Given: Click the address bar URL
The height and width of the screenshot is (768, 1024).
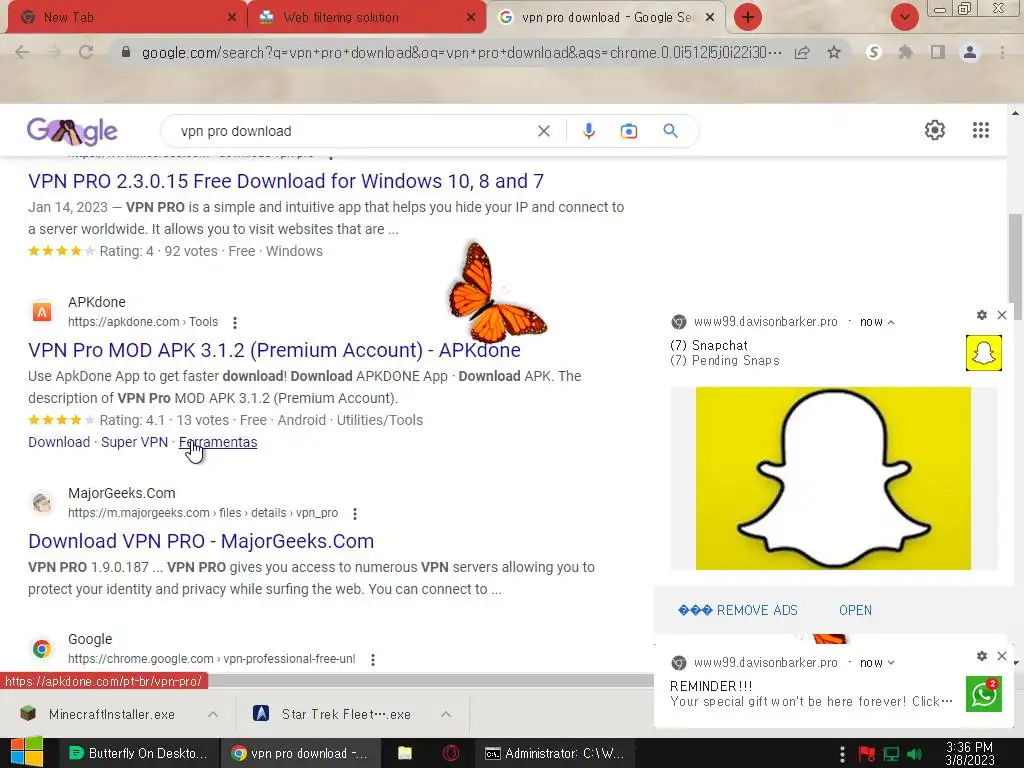Looking at the screenshot, I should 461,53.
